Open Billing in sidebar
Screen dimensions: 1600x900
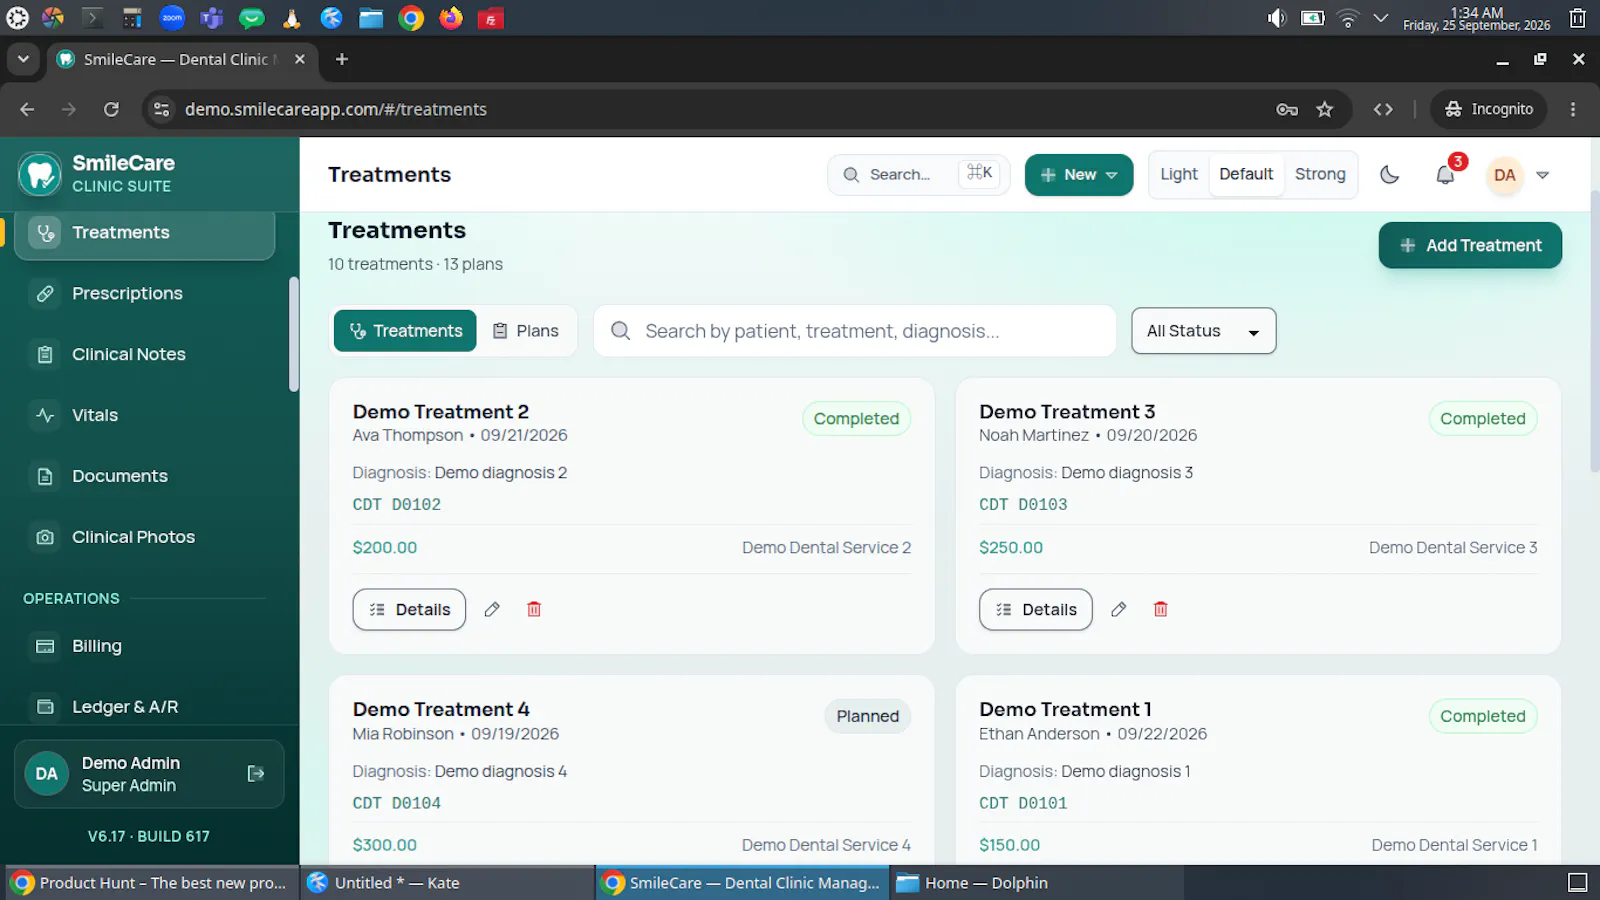tap(145, 646)
